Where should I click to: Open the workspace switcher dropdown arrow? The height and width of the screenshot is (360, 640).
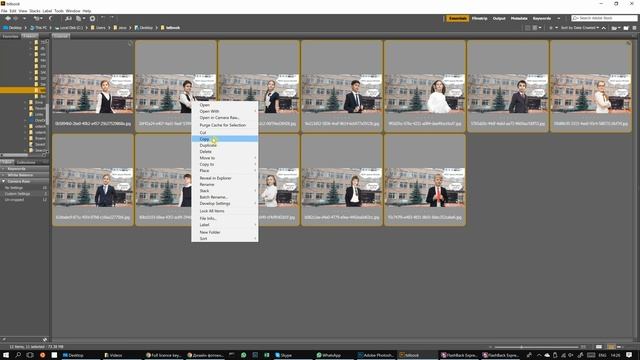tap(558, 18)
